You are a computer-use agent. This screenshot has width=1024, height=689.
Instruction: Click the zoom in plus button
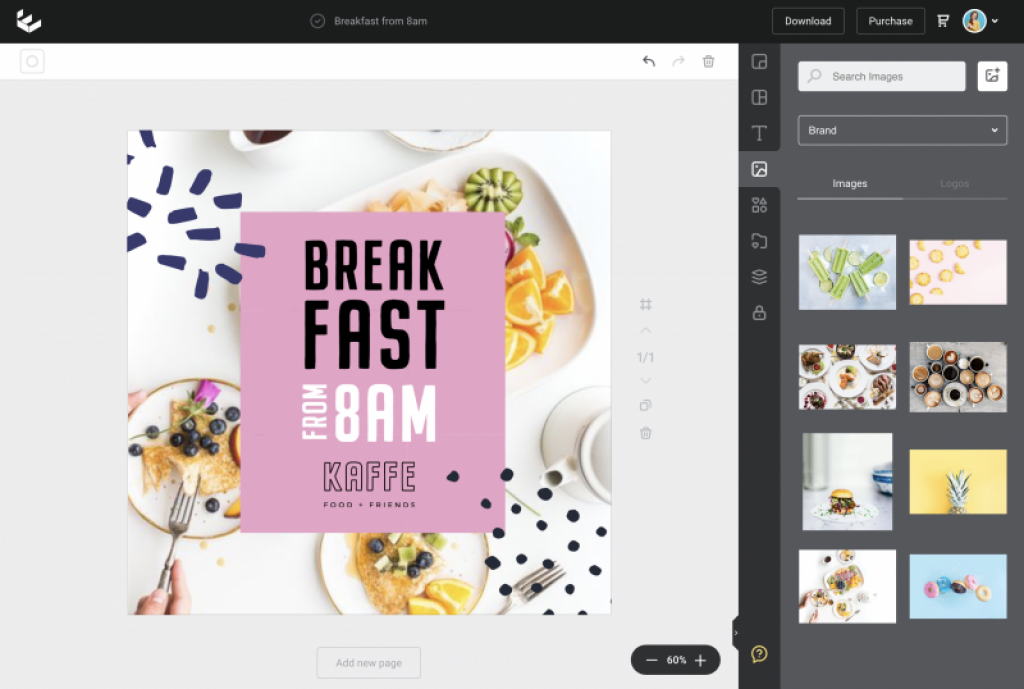[x=700, y=660]
